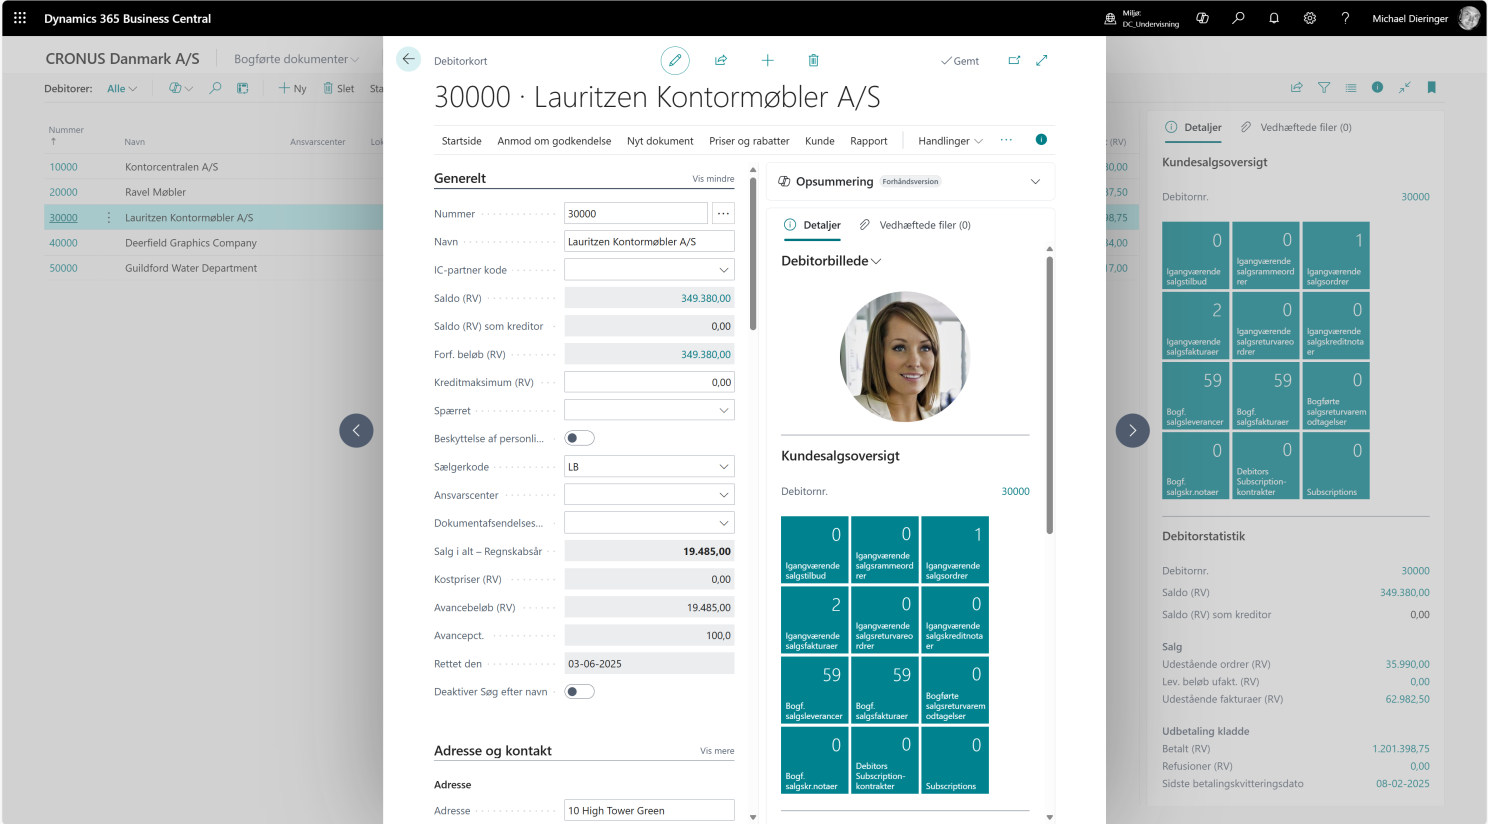The height and width of the screenshot is (824, 1488).
Task: Click the share icon in card header
Action: point(721,61)
